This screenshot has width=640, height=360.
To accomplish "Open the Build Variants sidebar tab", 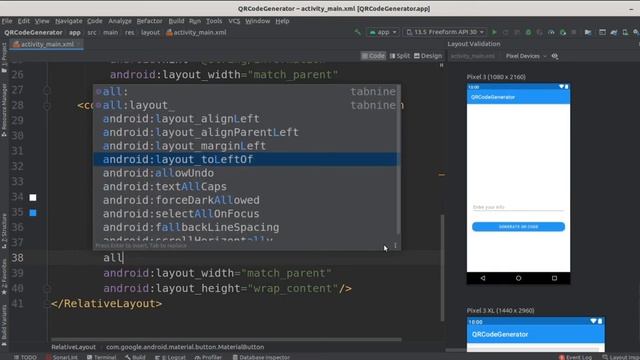I will pyautogui.click(x=4, y=325).
